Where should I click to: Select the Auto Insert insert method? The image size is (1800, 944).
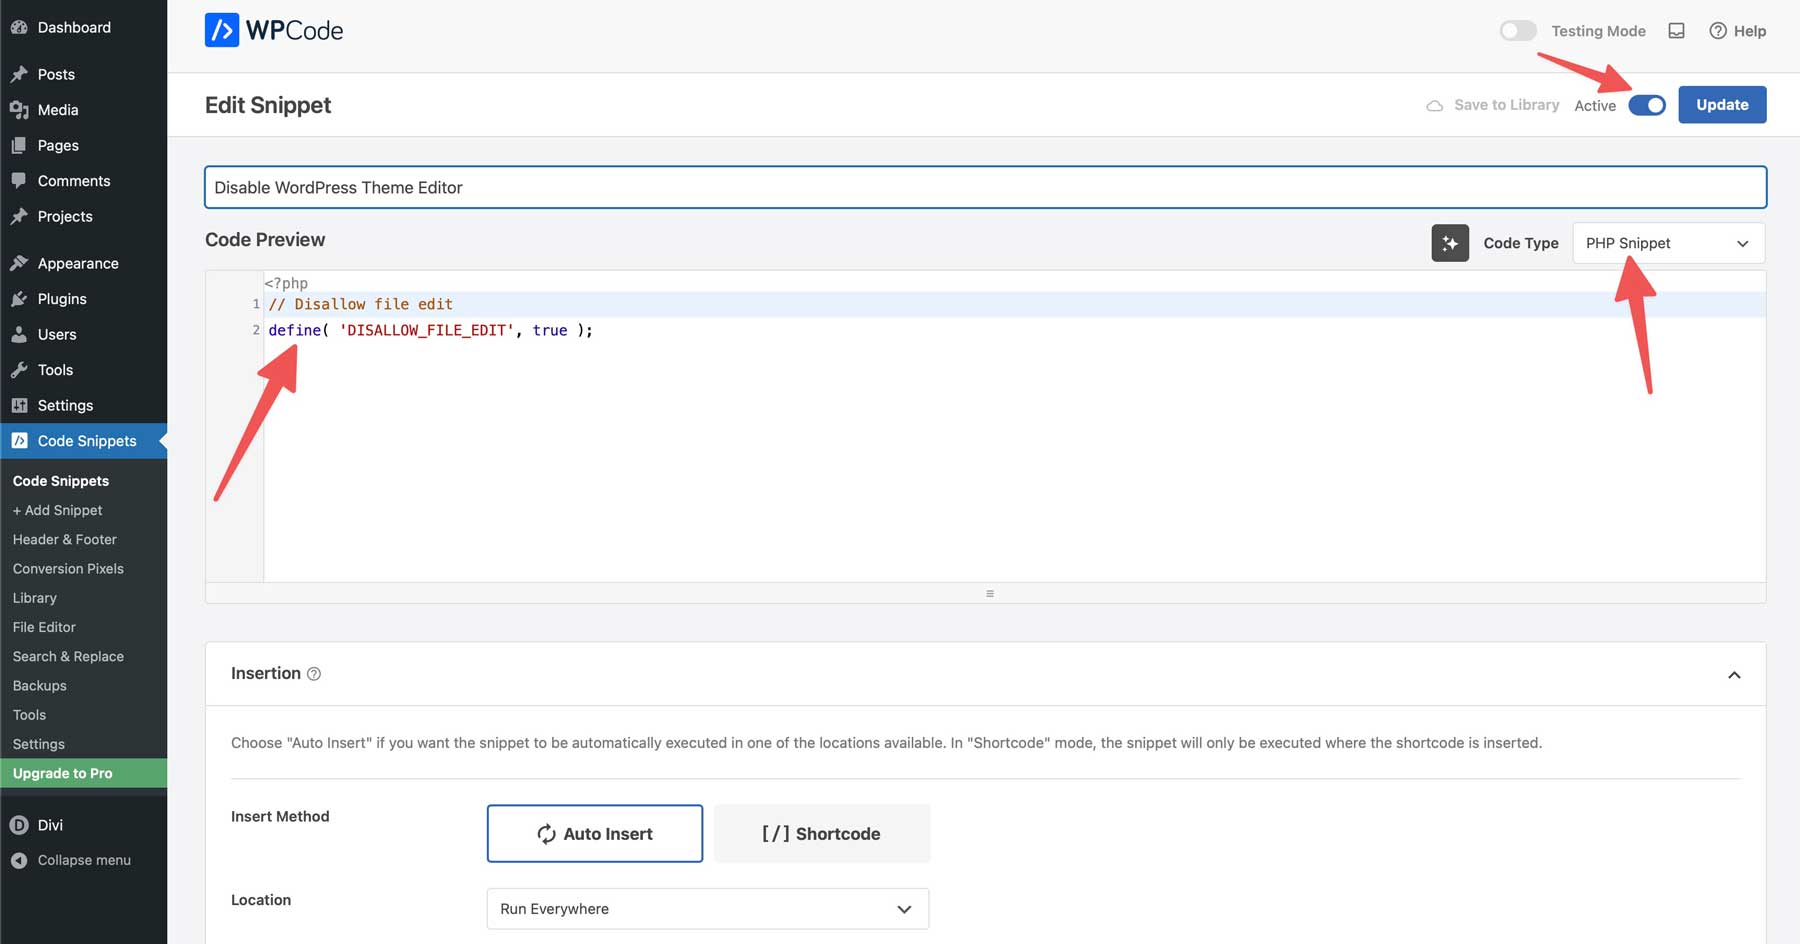(594, 833)
